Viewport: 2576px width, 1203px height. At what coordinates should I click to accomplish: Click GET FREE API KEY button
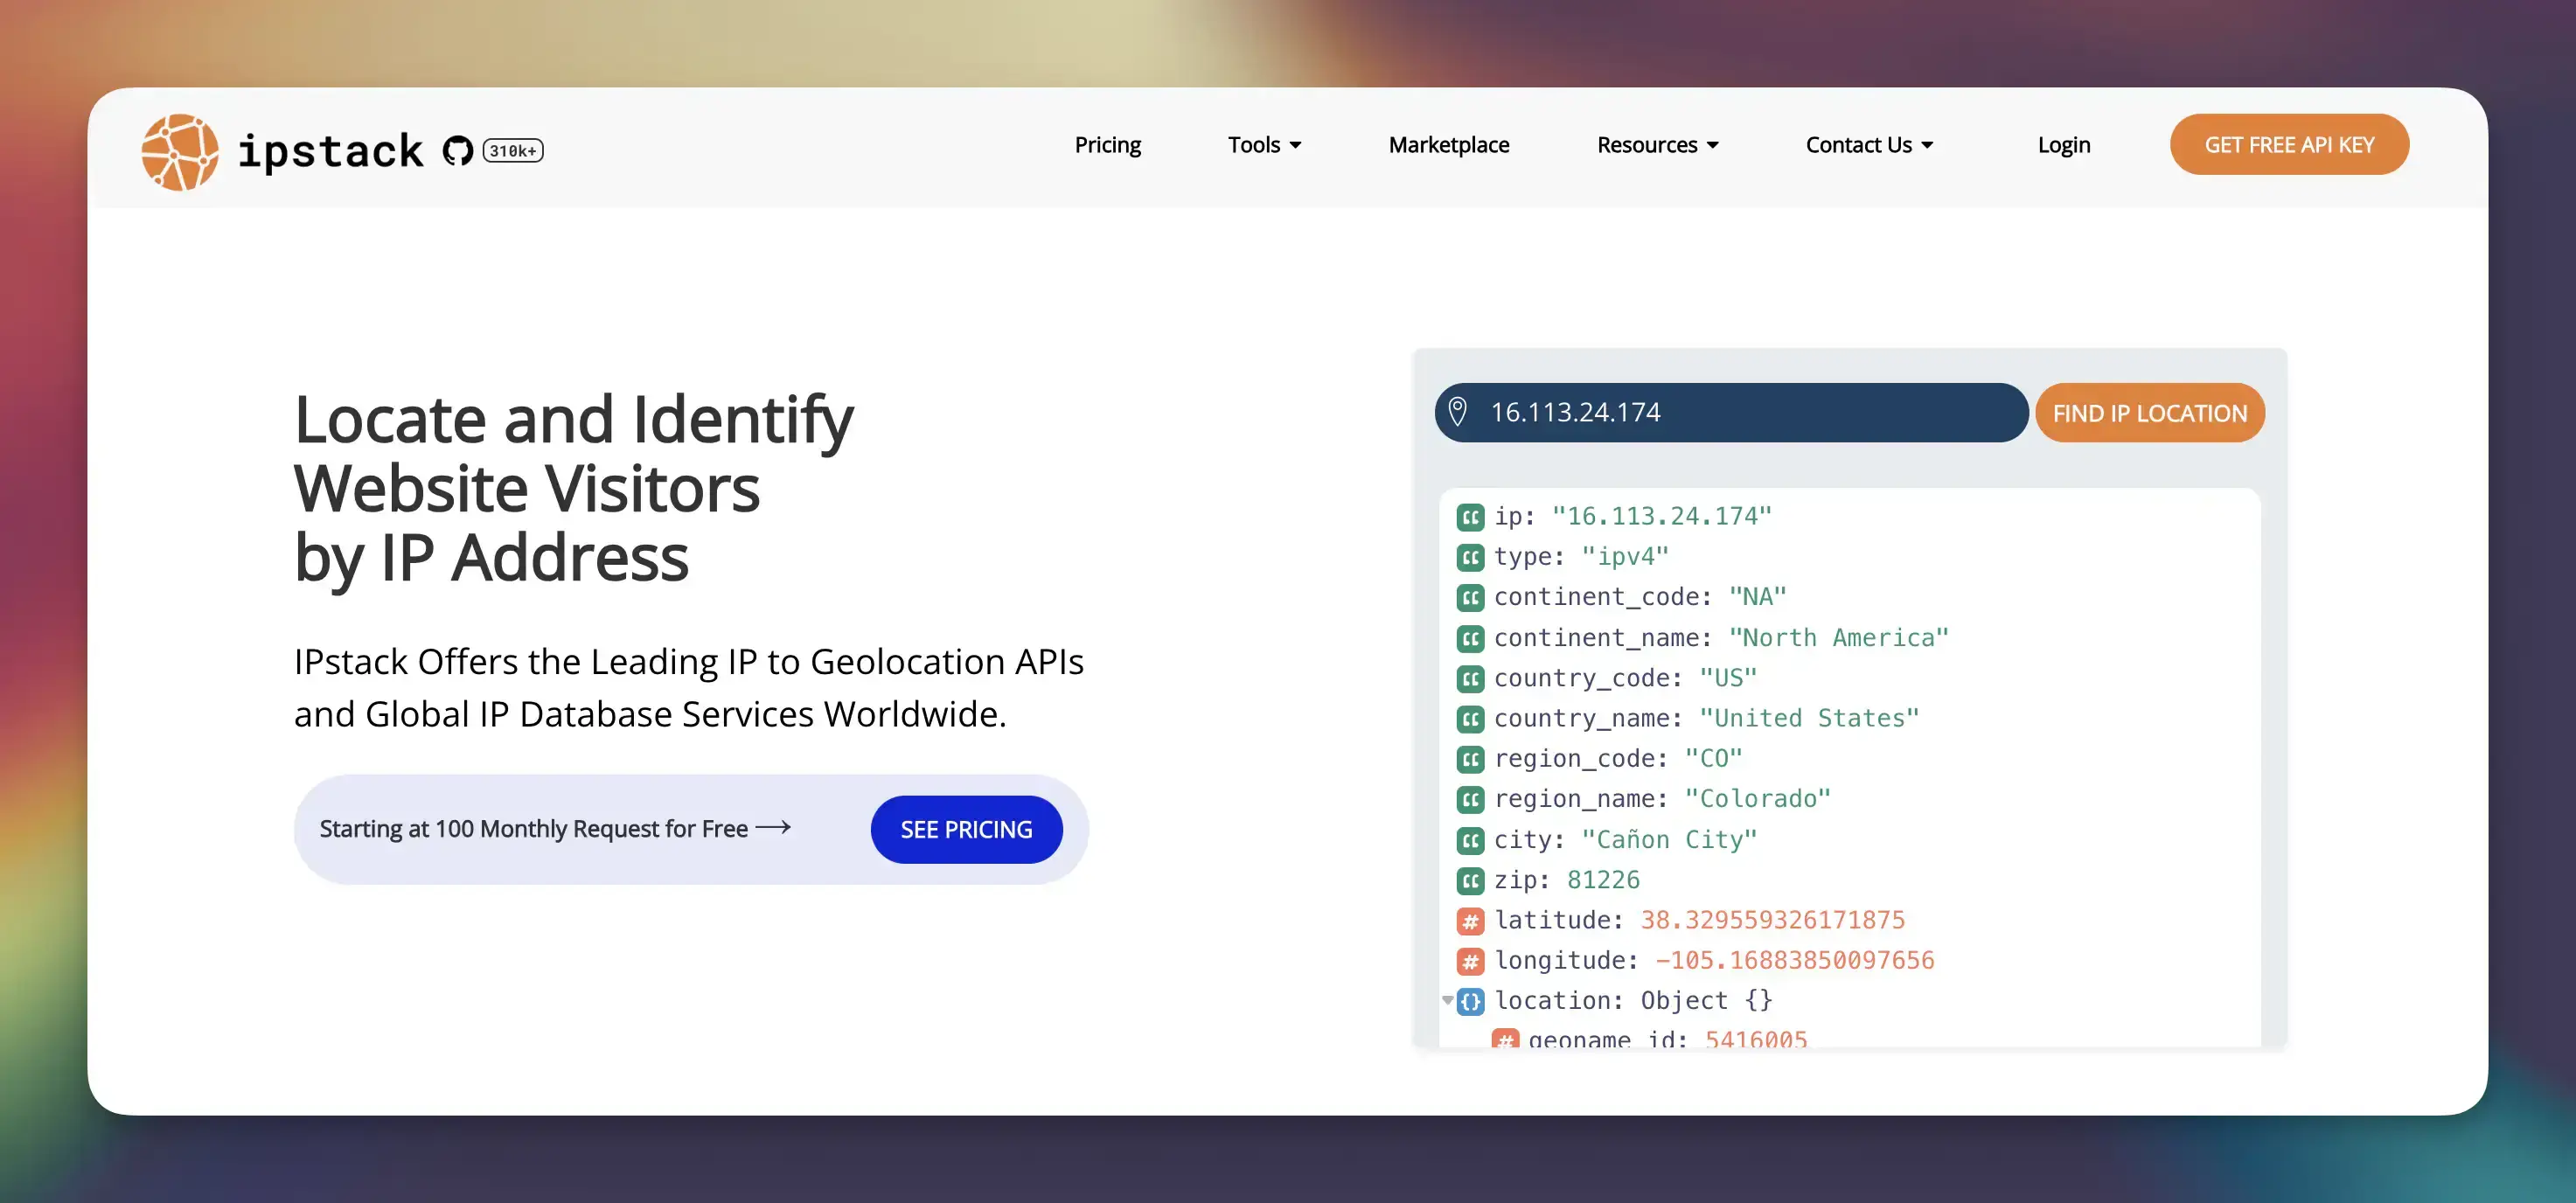(x=2288, y=145)
